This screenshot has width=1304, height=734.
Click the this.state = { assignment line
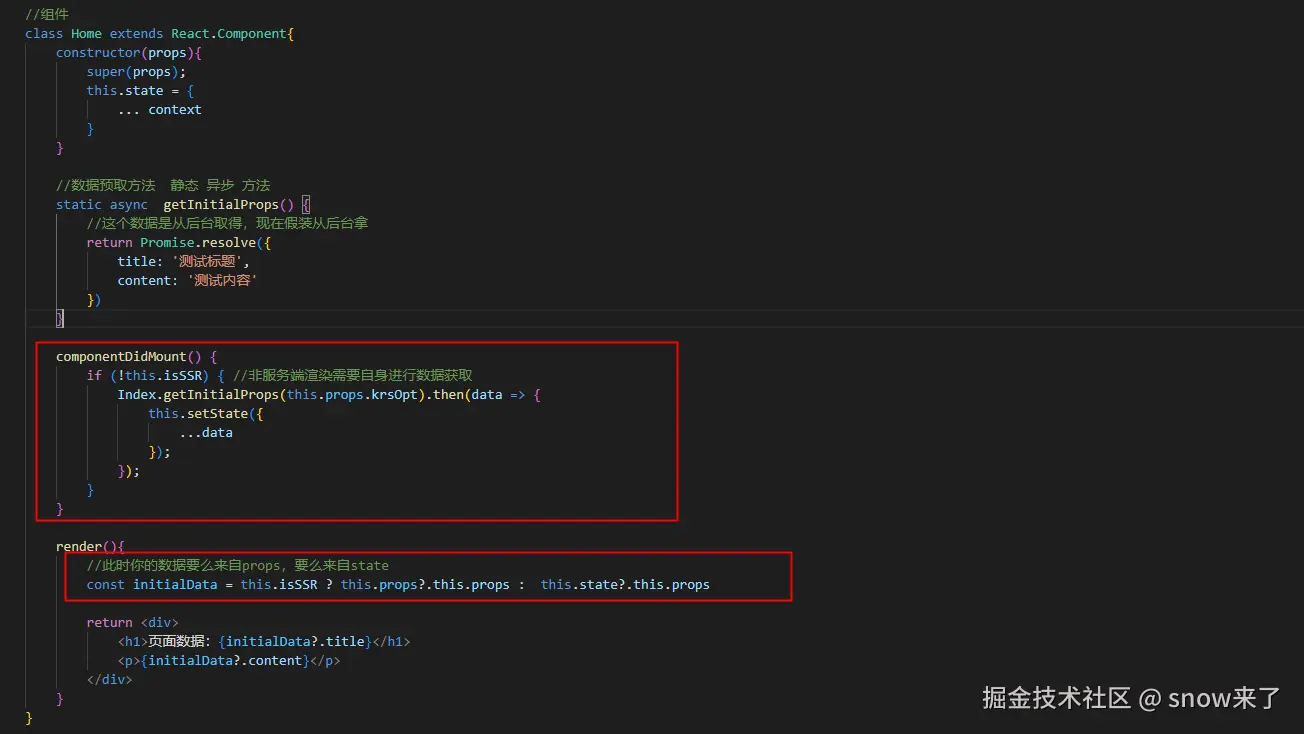tap(140, 90)
